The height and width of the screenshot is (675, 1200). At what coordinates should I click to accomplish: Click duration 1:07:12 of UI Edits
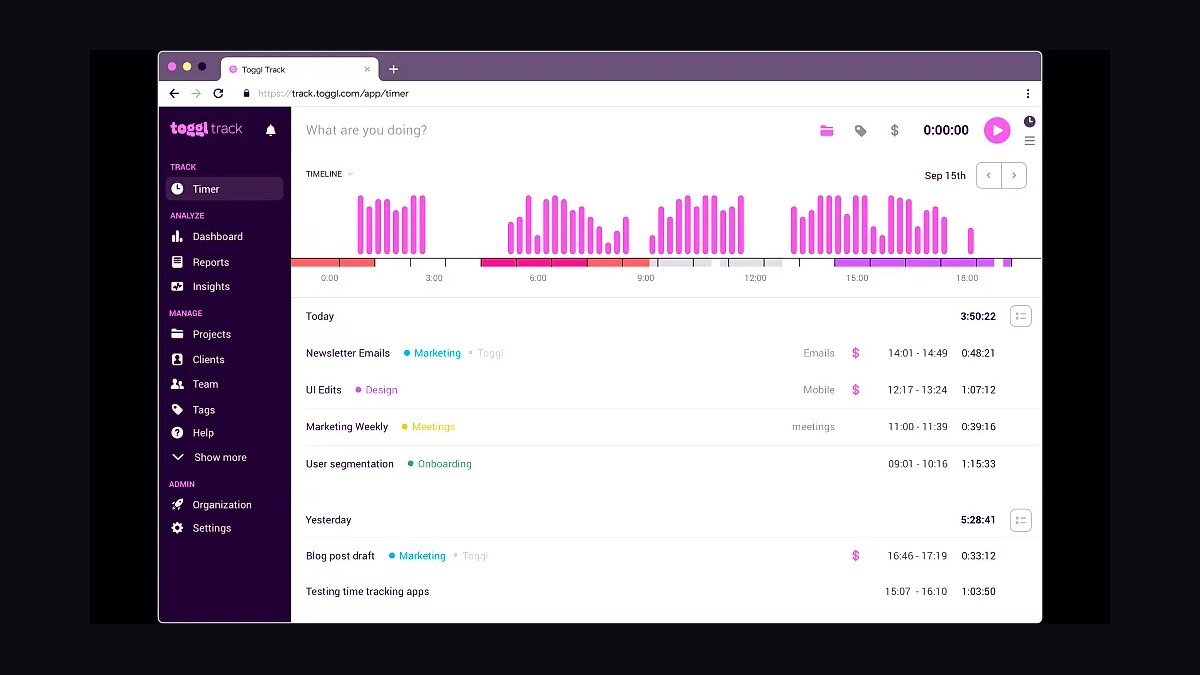[x=978, y=390]
